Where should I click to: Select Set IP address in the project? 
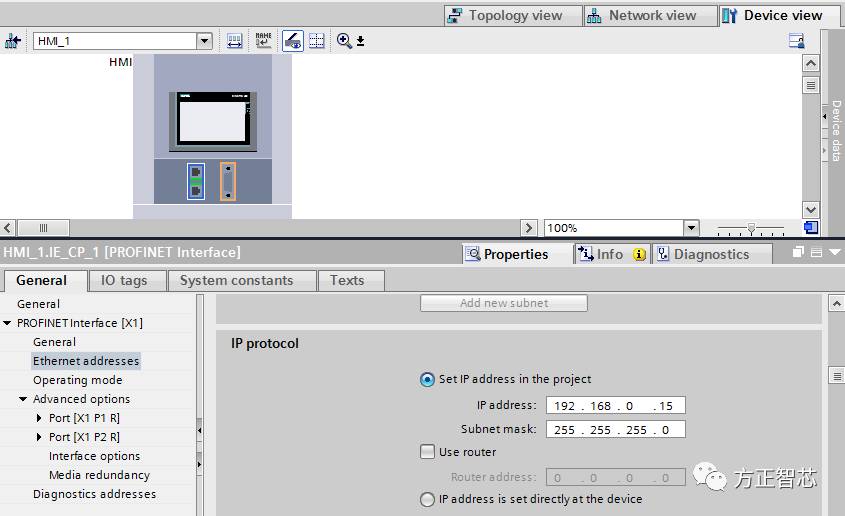(428, 380)
